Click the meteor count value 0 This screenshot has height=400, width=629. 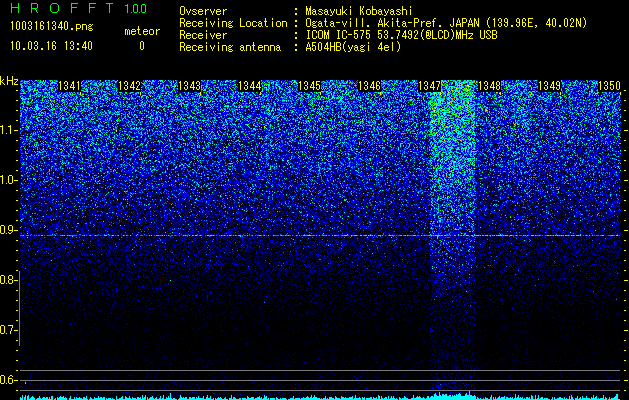142,46
